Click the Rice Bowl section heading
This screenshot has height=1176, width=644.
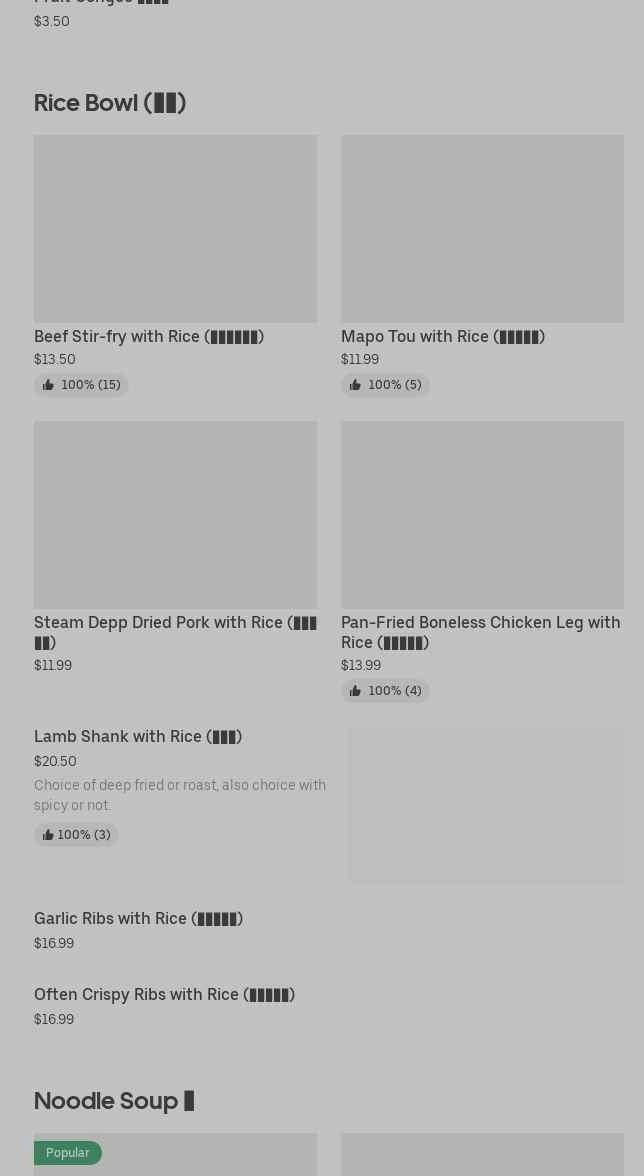110,103
